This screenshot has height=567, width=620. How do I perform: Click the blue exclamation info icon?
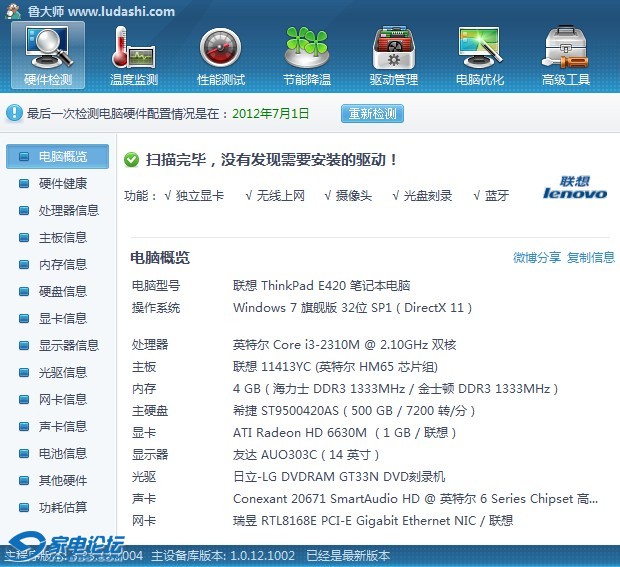(14, 113)
